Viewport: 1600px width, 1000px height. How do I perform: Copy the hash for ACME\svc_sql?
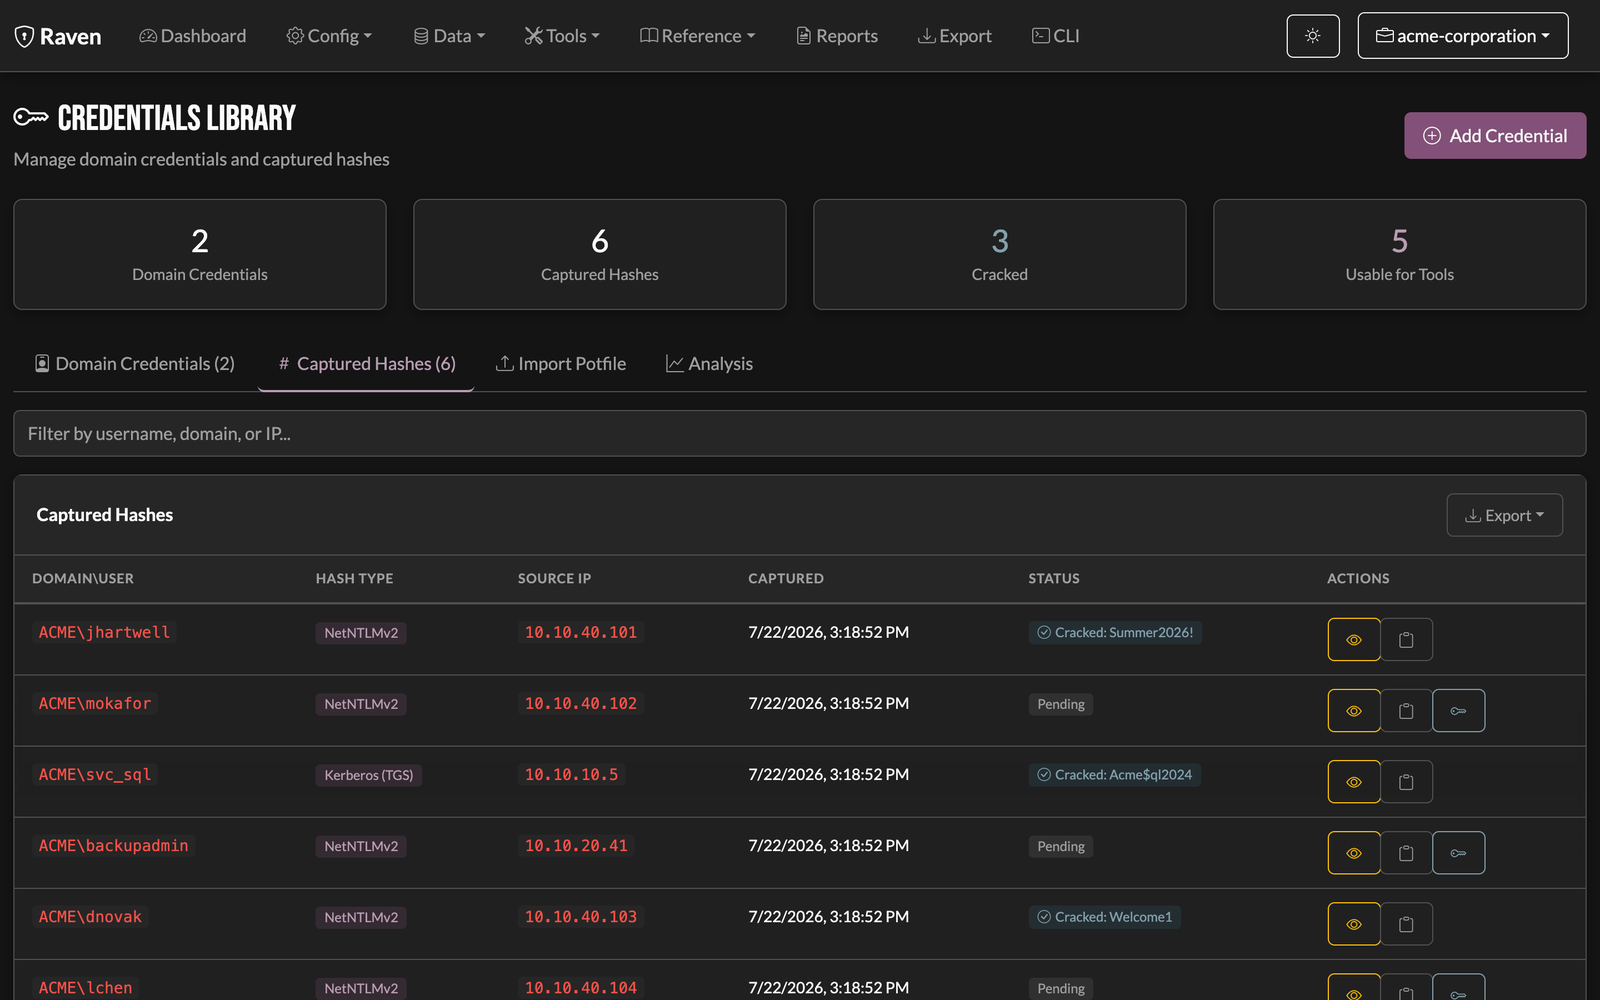(1406, 782)
